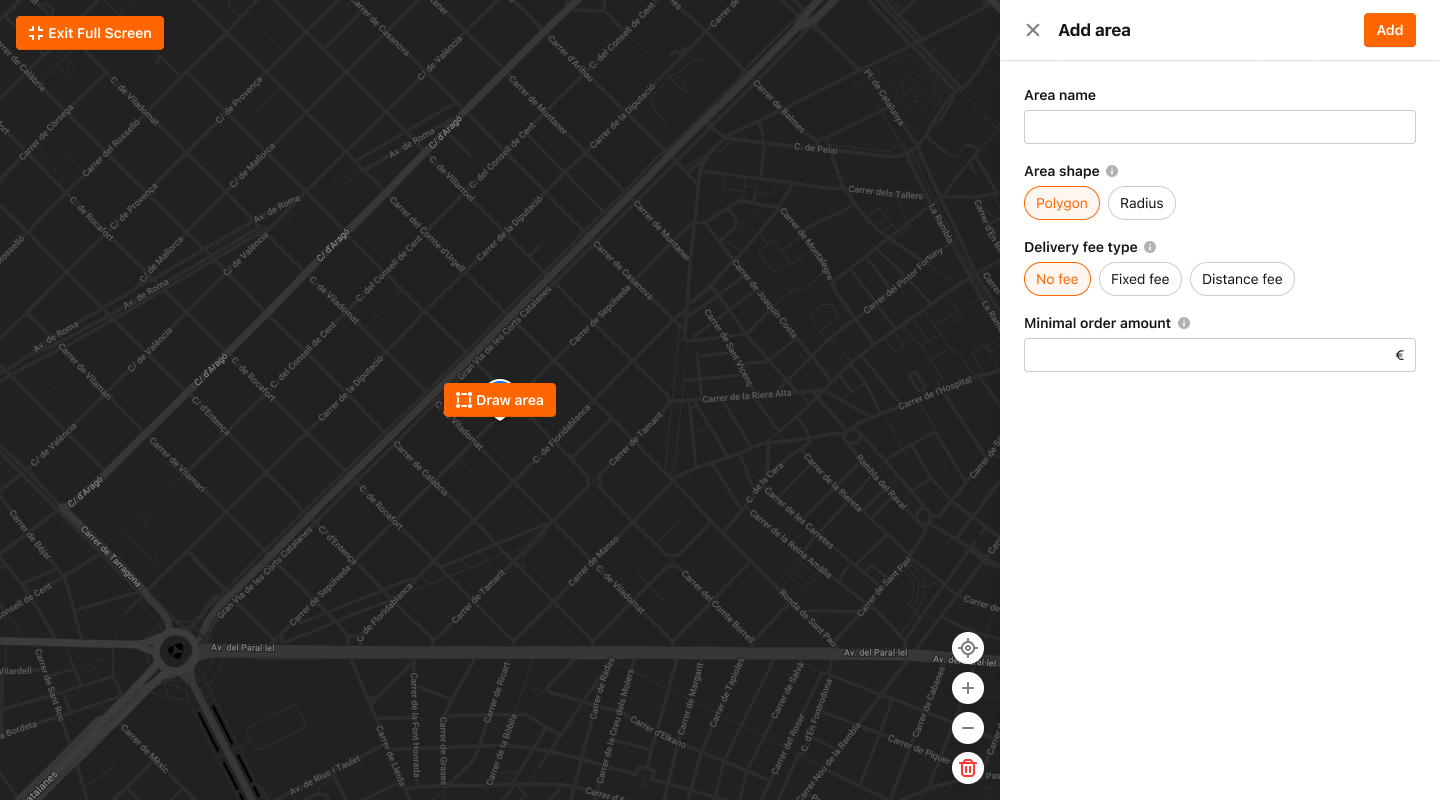Choose the No fee delivery option
Screen dimensions: 1440x800
point(1057,279)
